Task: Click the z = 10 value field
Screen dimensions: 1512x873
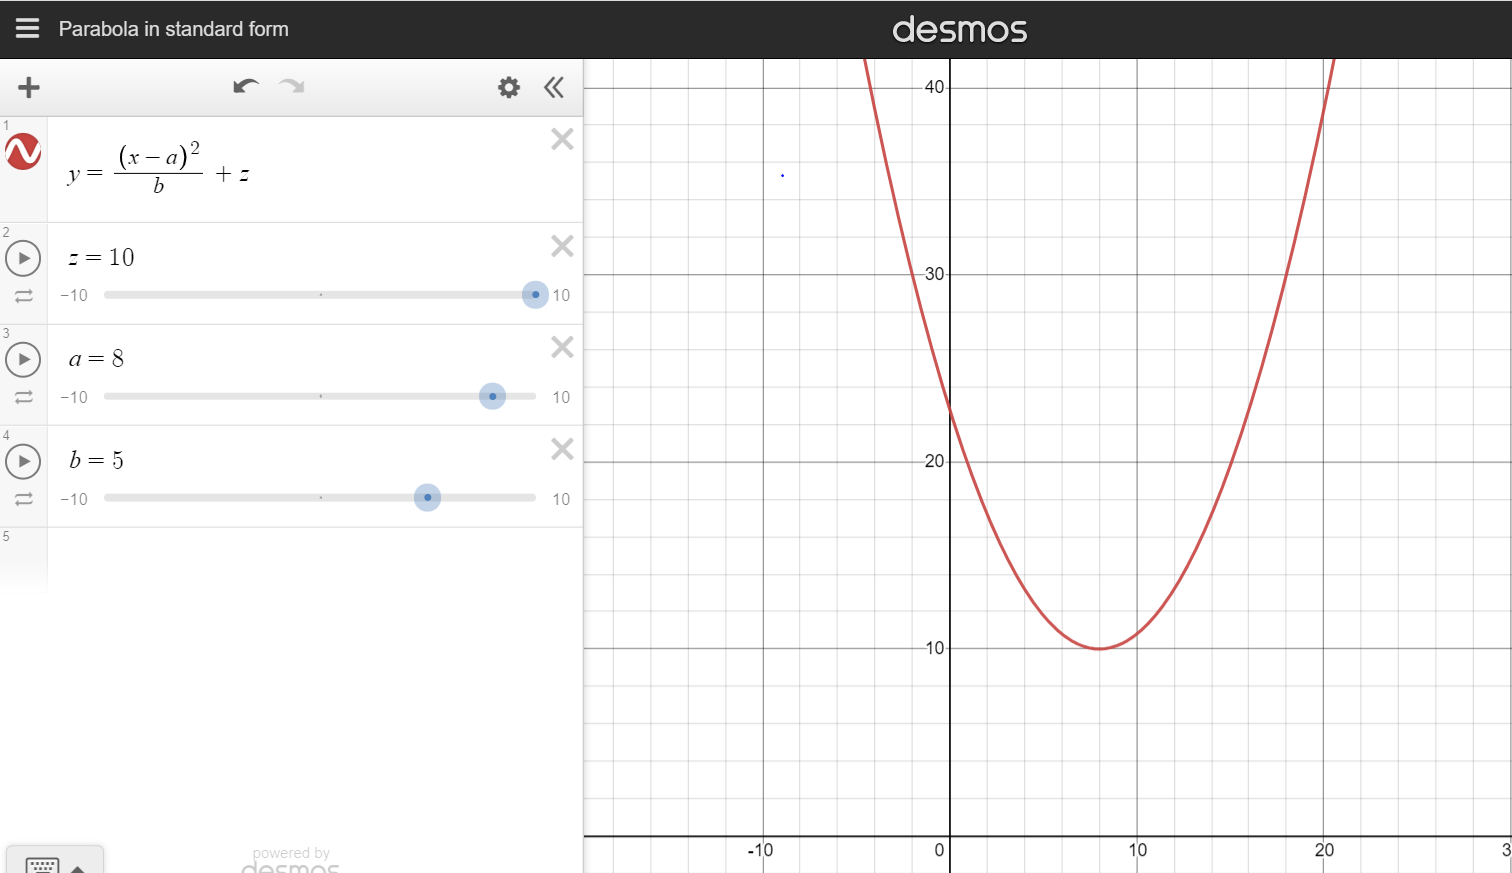Action: (x=101, y=257)
